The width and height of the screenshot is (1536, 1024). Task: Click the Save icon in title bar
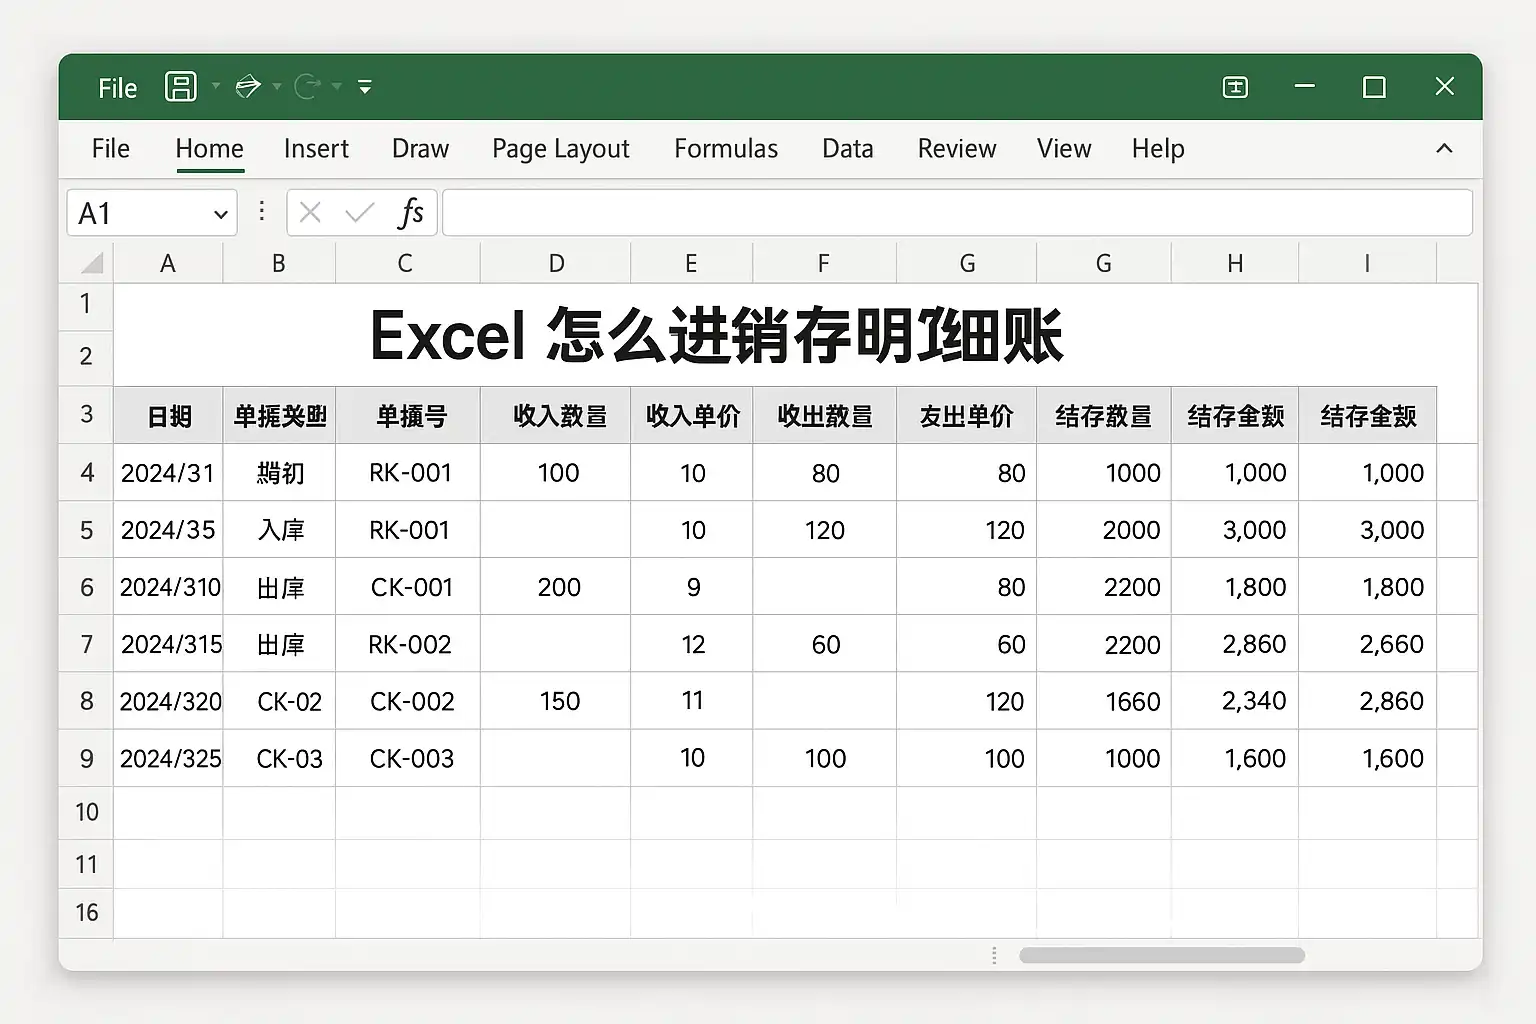point(180,87)
